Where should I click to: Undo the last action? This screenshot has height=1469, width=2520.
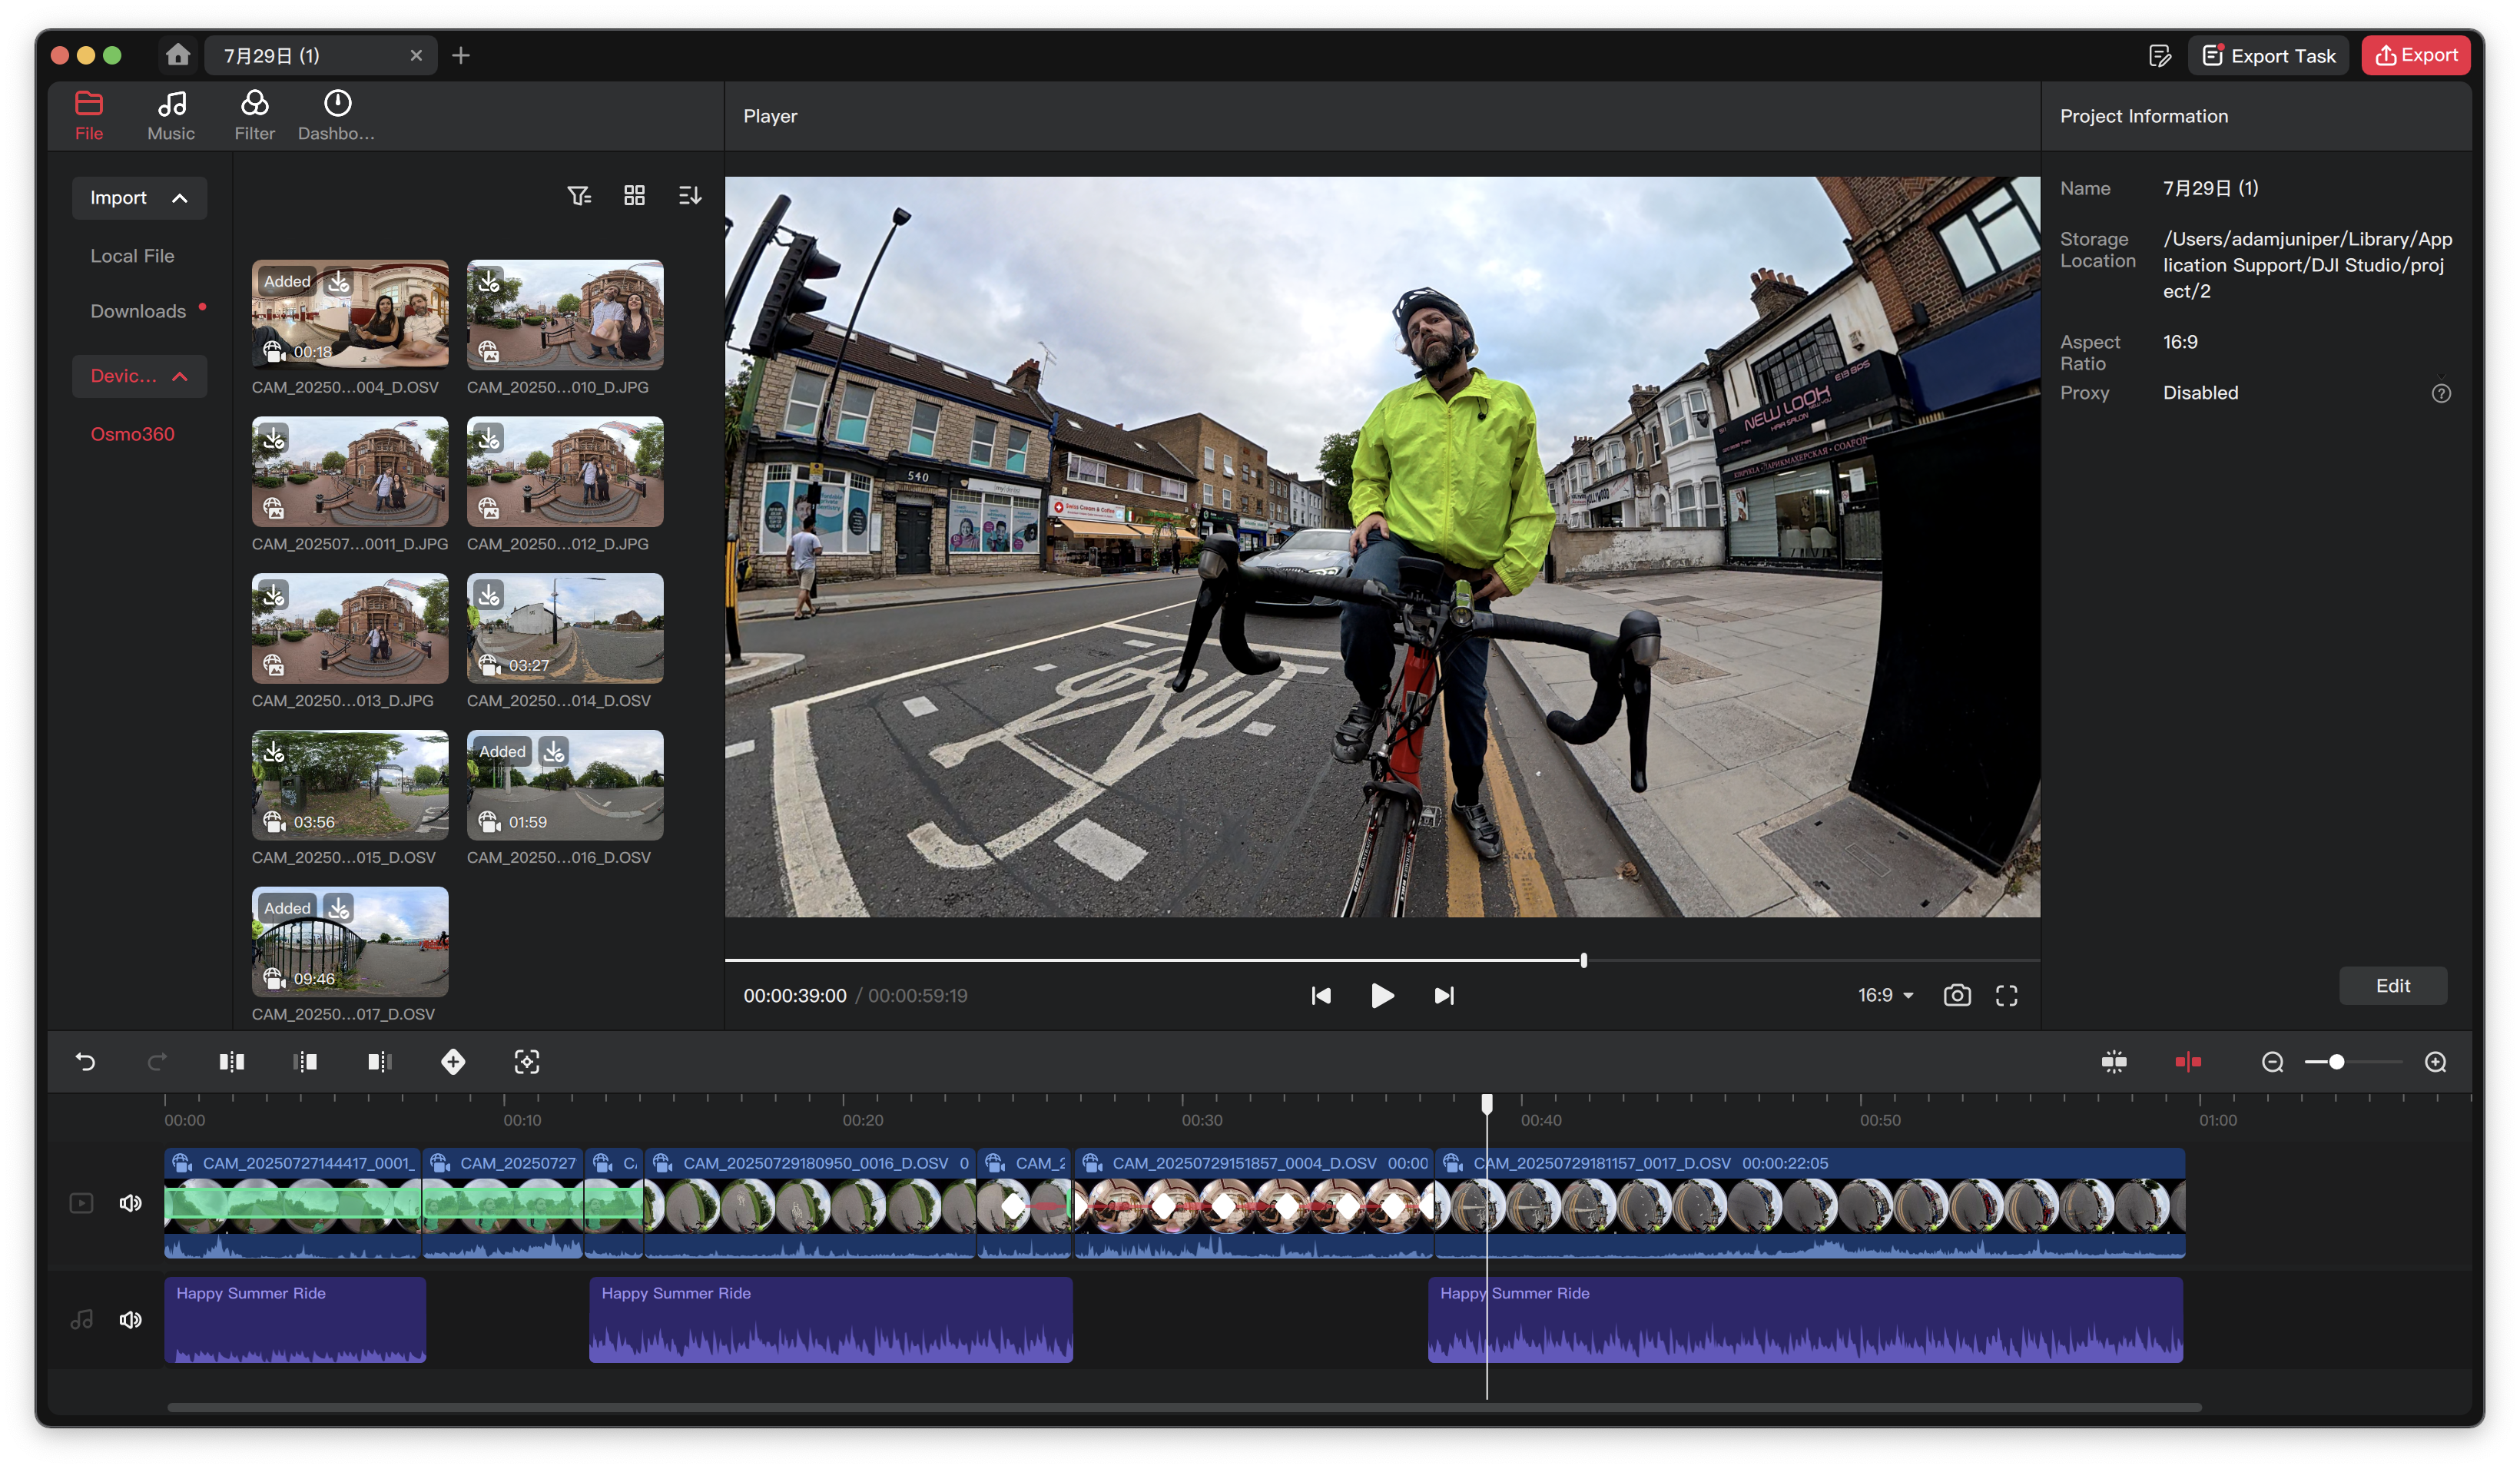86,1061
